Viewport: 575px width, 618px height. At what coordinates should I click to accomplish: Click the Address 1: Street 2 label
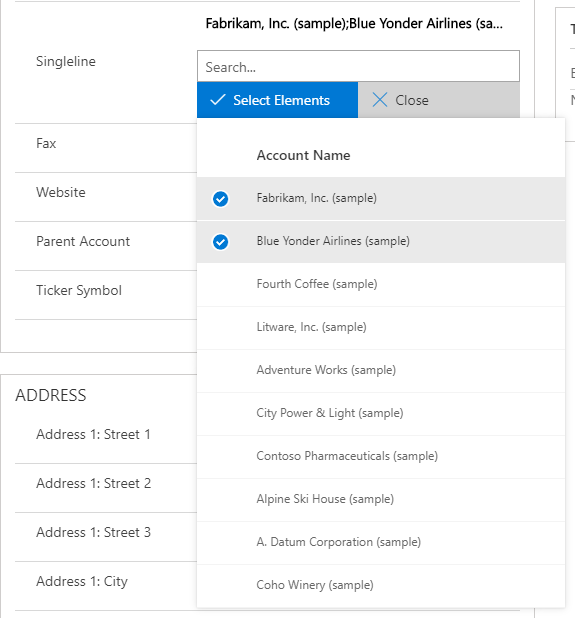(93, 483)
